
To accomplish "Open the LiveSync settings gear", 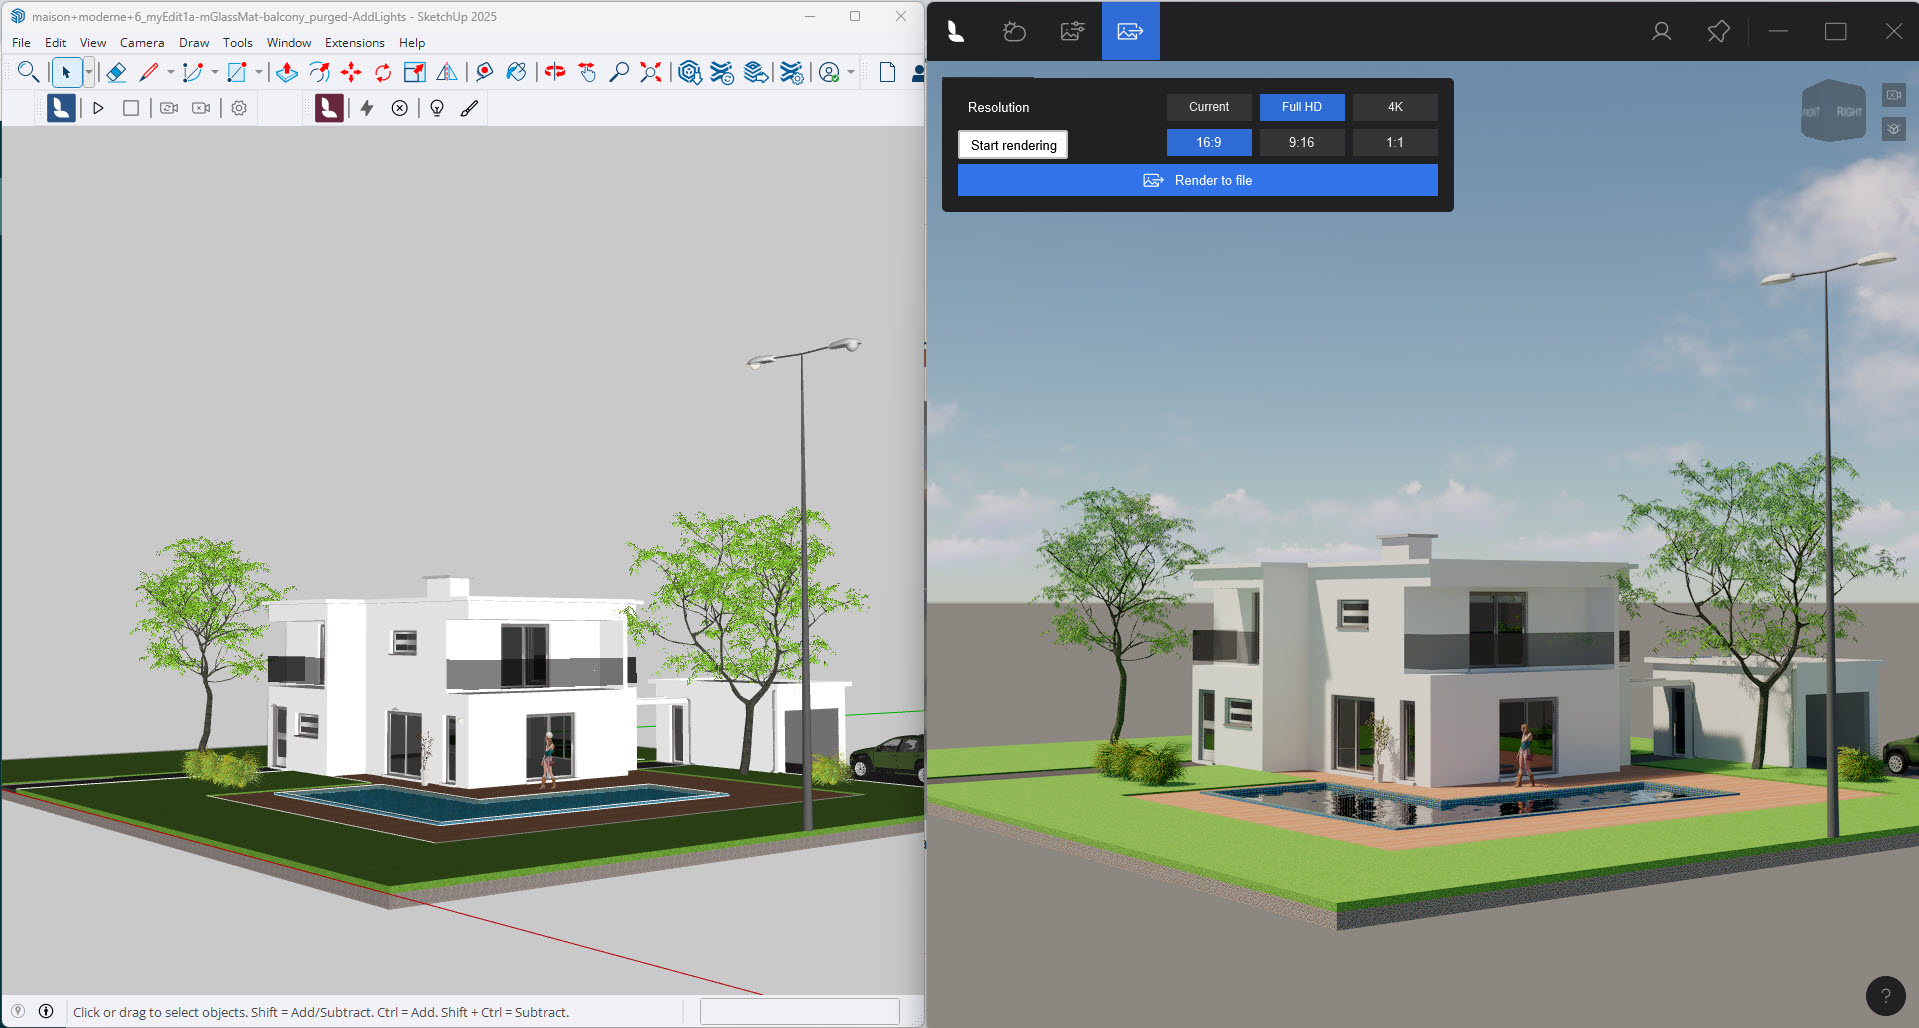I will tap(238, 108).
